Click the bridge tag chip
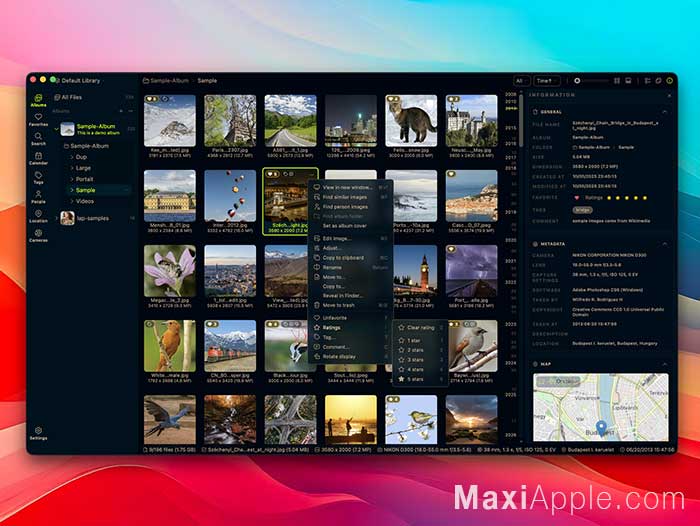The width and height of the screenshot is (700, 526). click(x=582, y=209)
